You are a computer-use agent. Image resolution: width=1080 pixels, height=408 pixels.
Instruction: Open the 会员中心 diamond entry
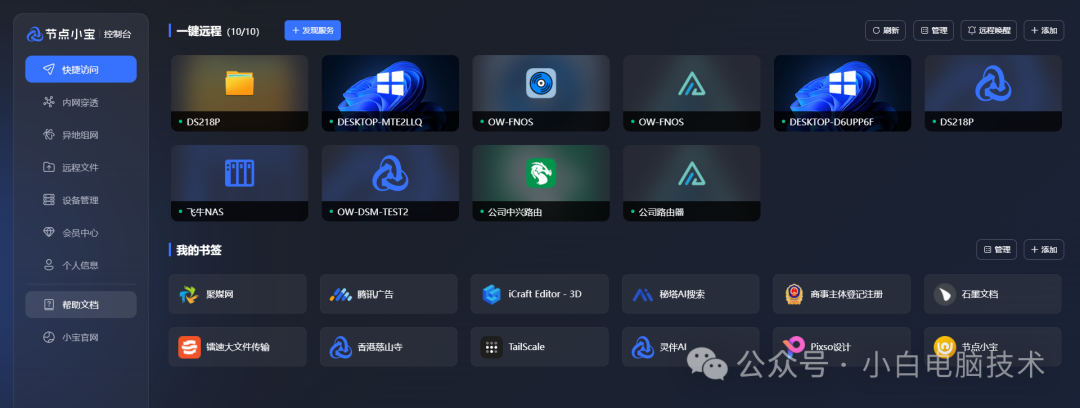pos(81,233)
